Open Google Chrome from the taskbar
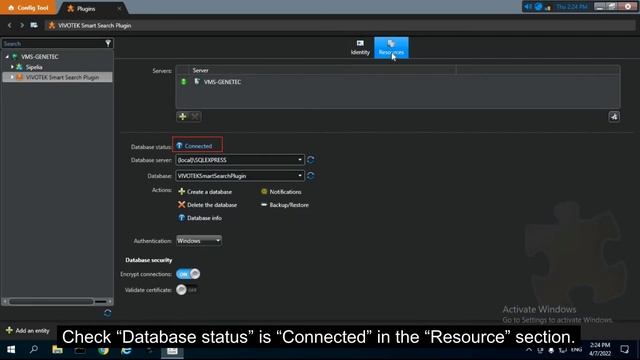The image size is (640, 360). click(103, 350)
